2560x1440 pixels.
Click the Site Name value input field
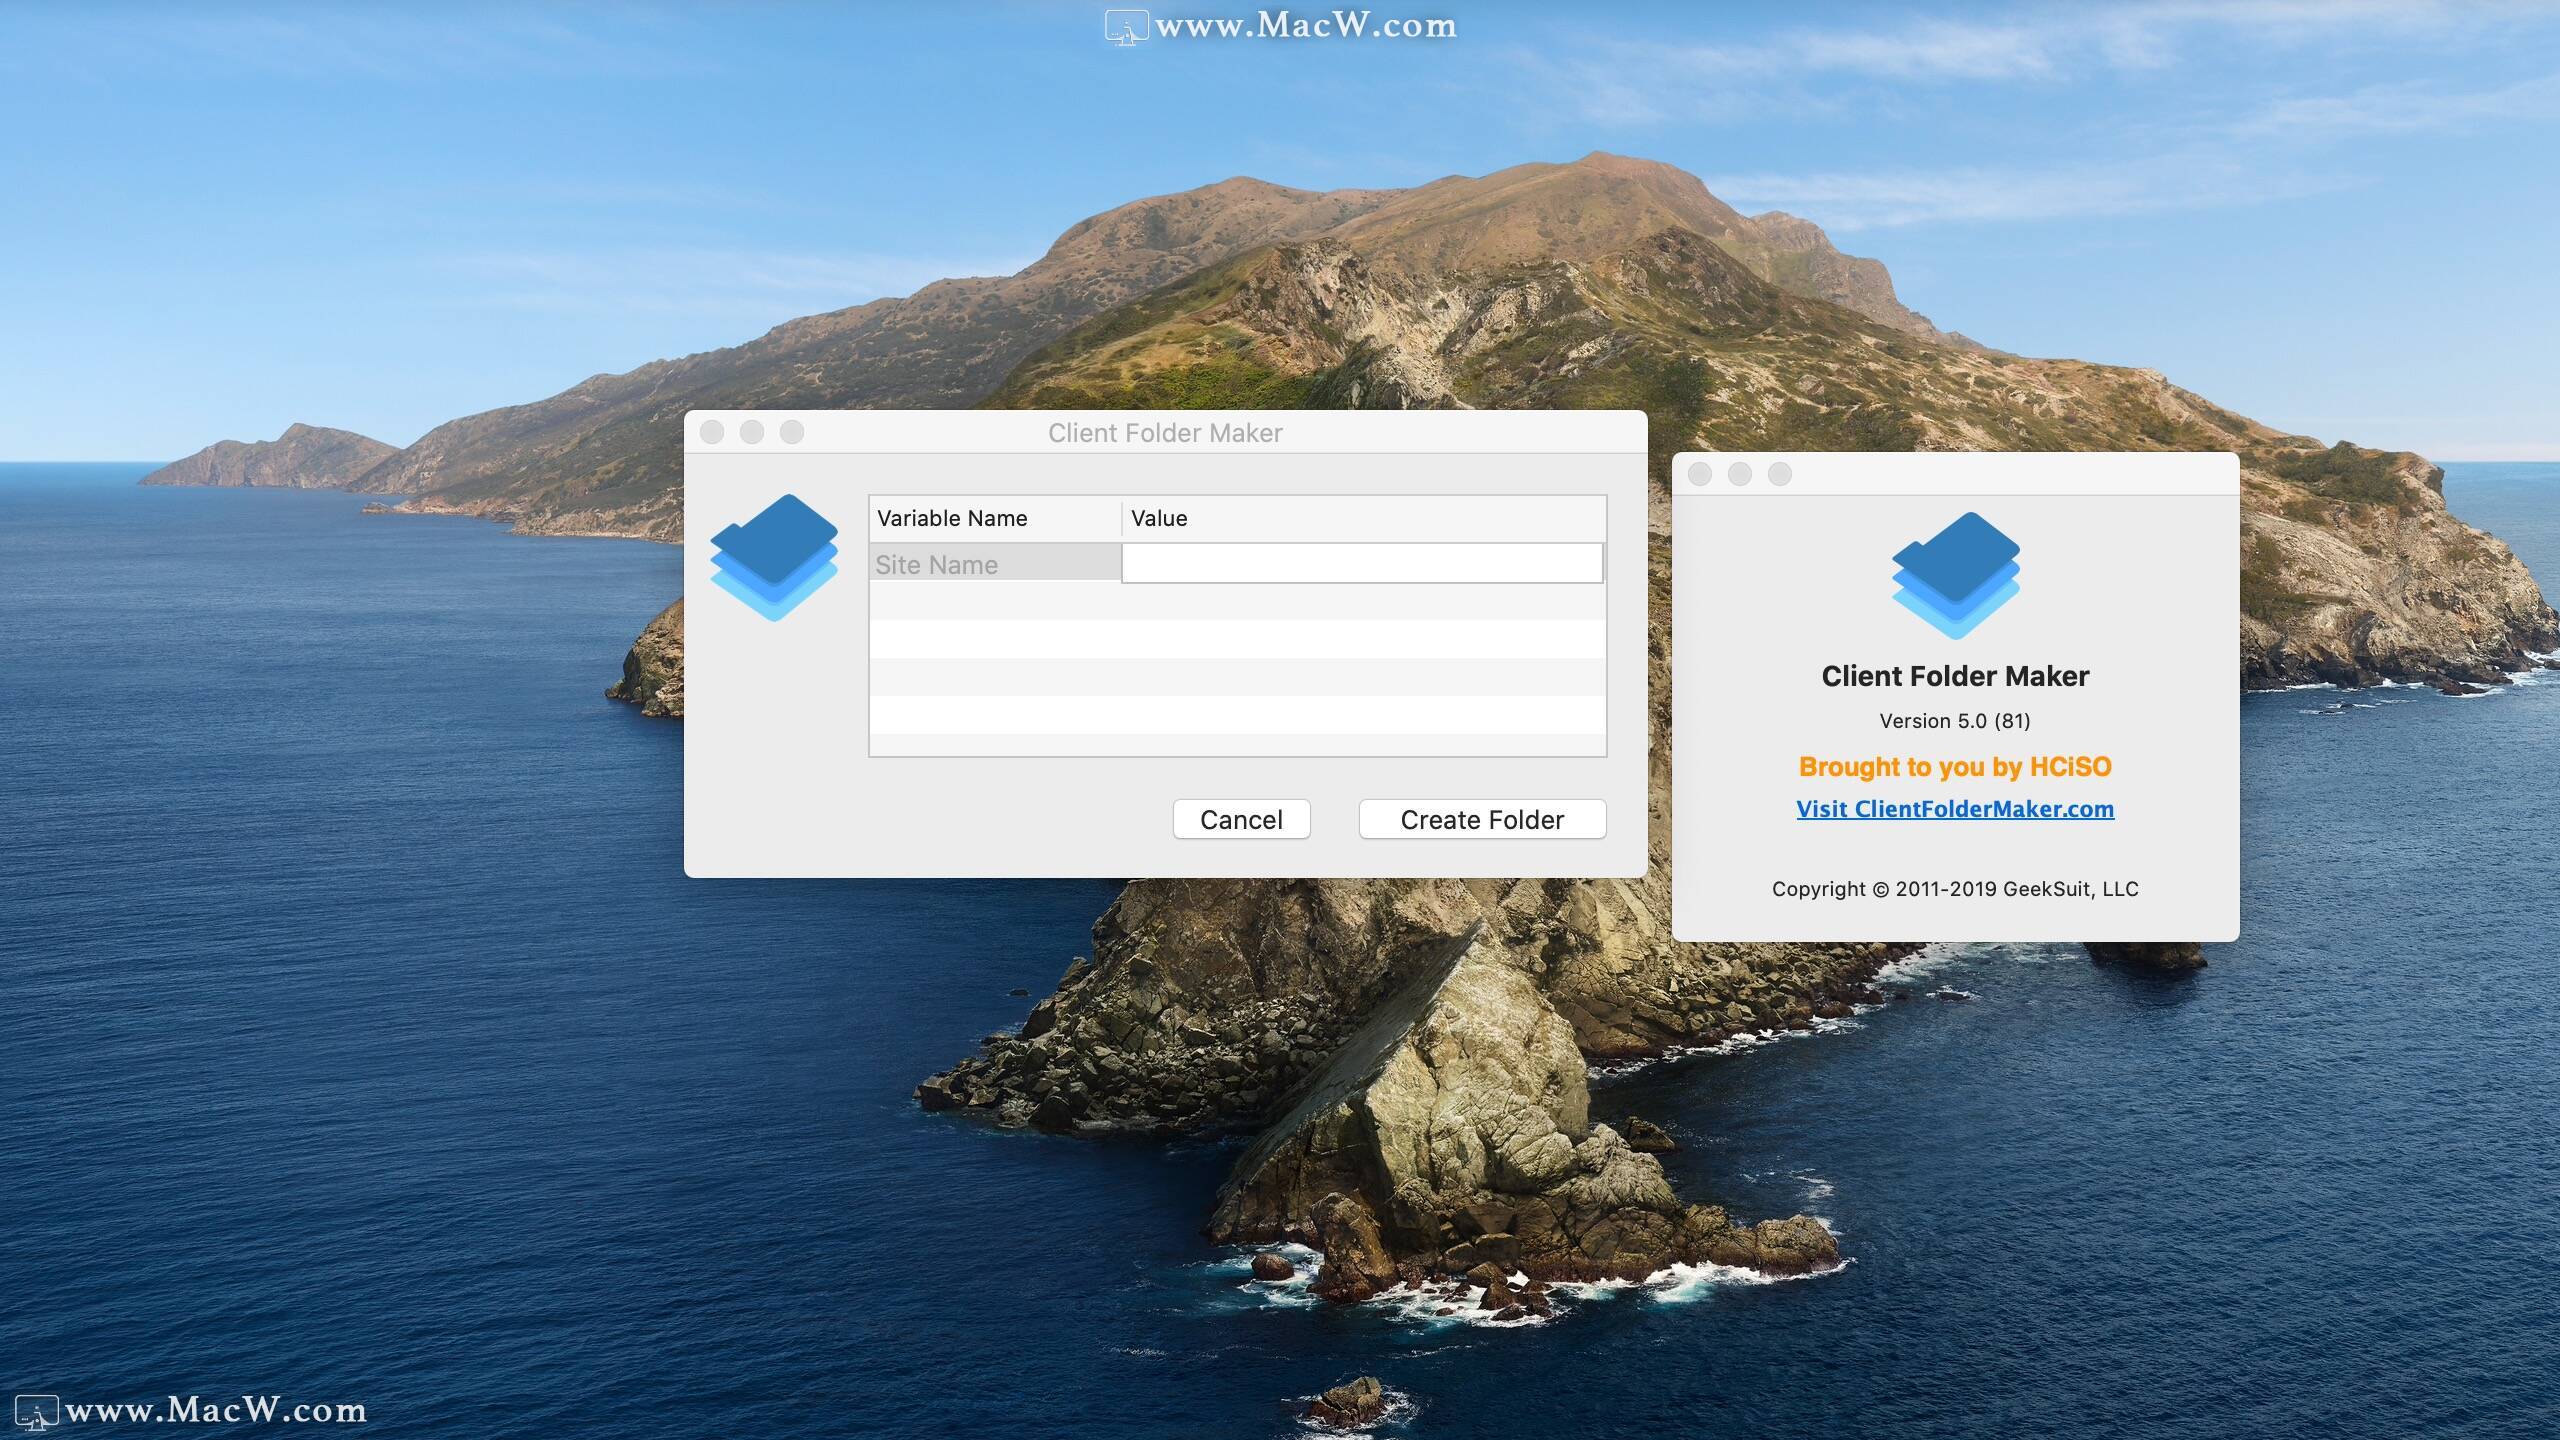tap(1361, 564)
